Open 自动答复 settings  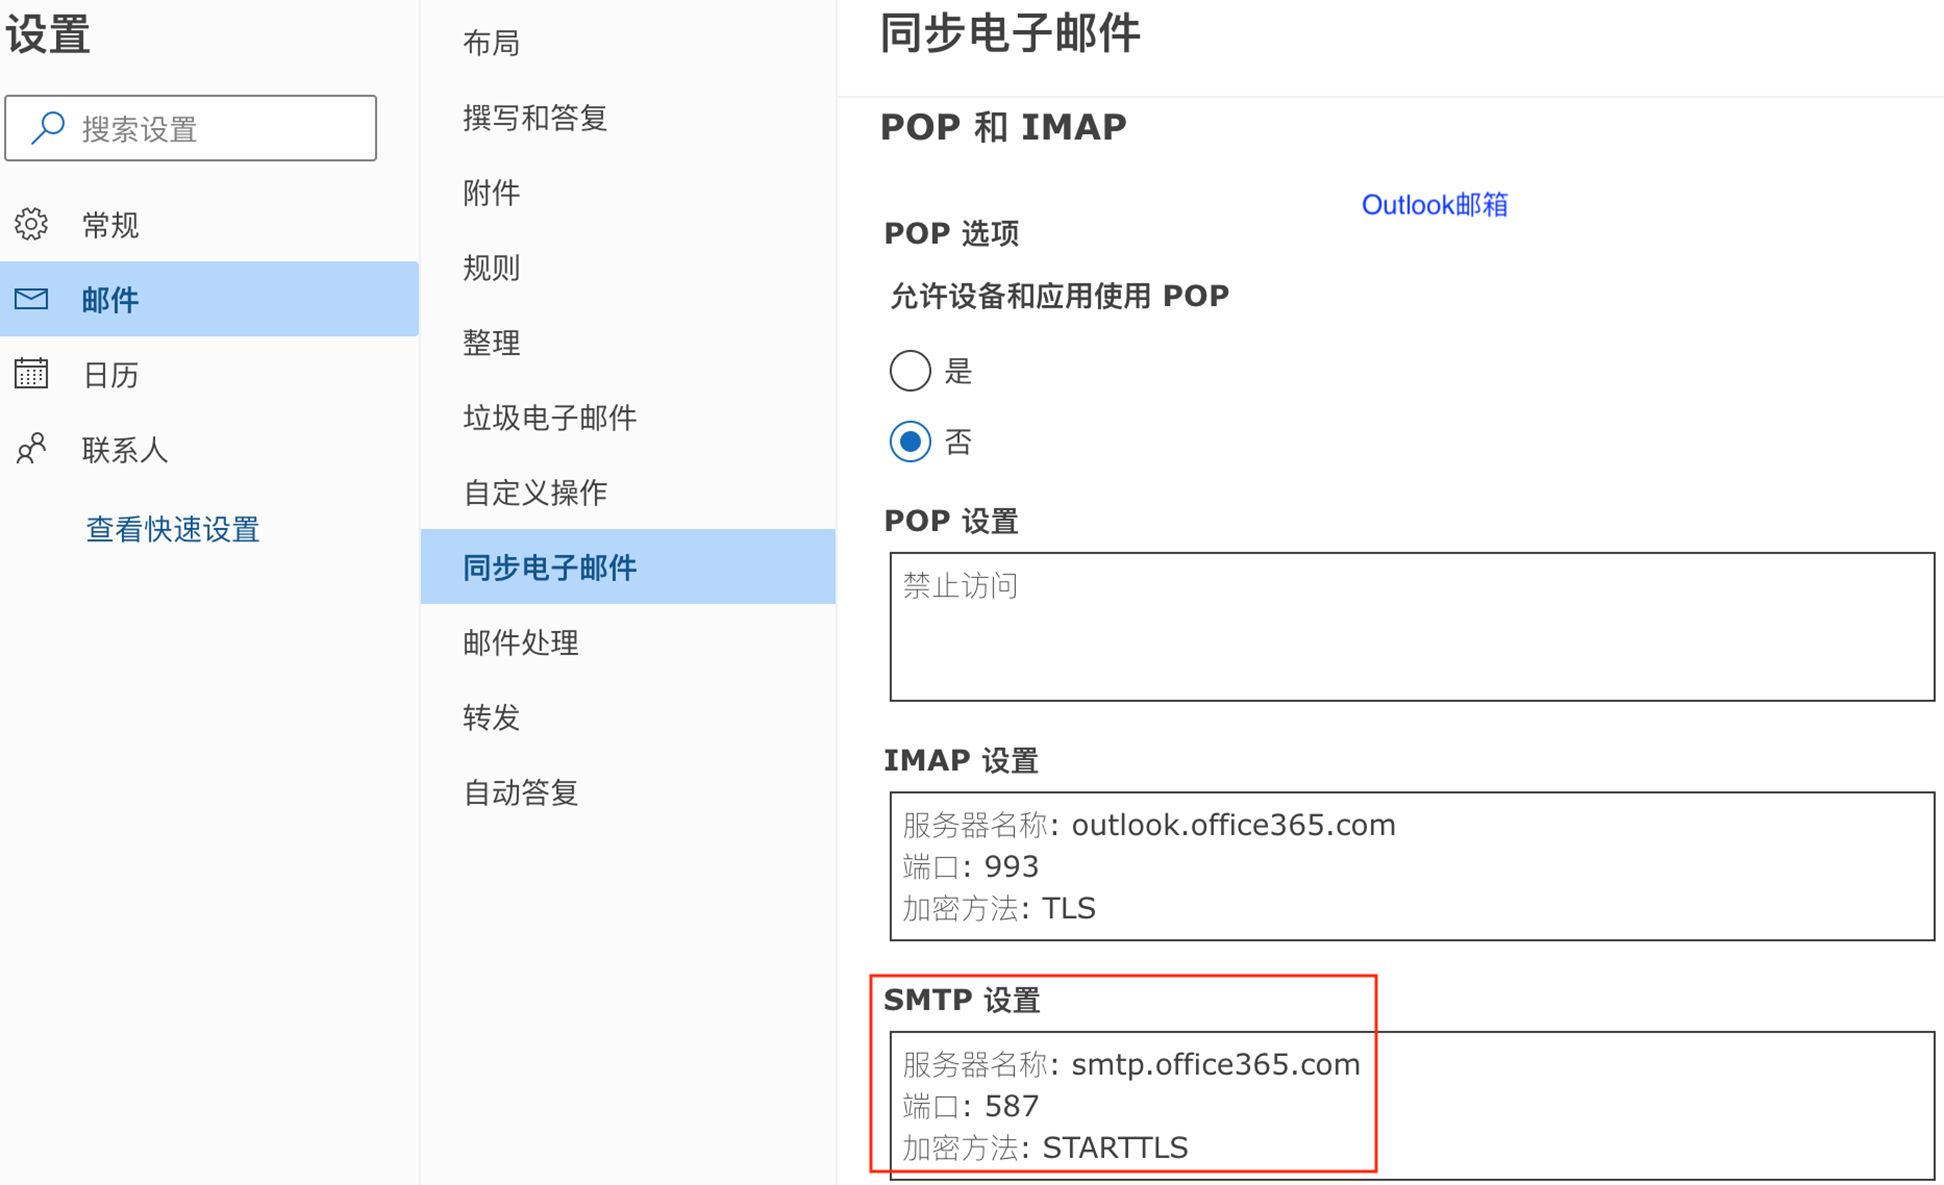[520, 793]
